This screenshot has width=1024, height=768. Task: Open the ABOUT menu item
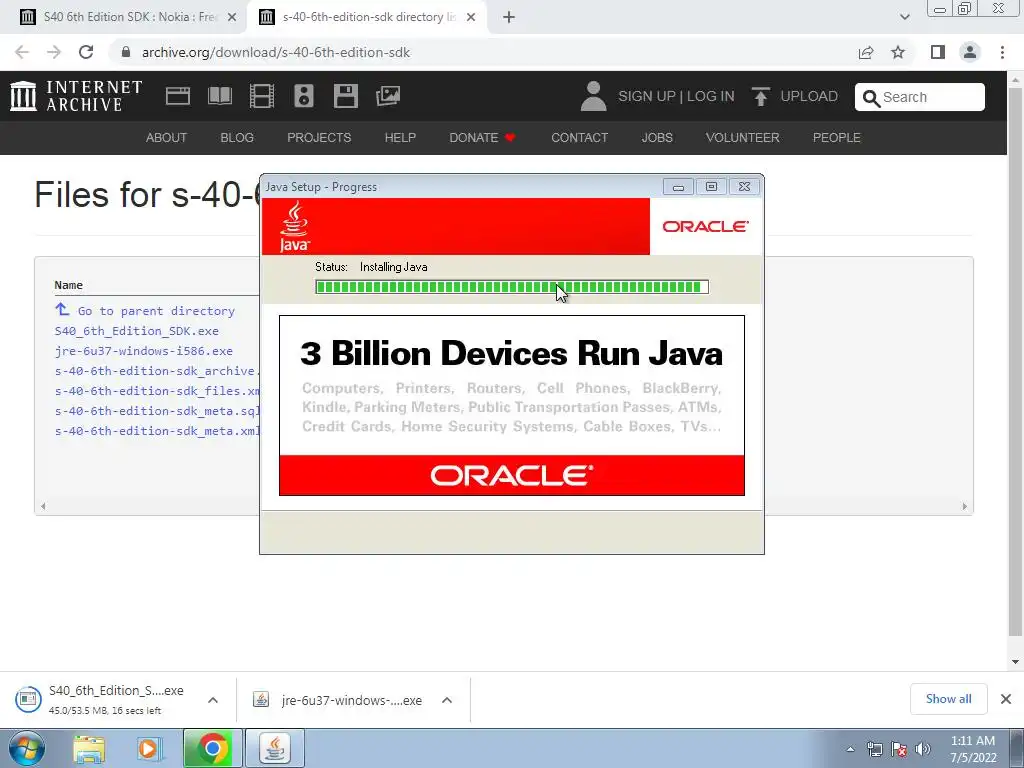167,138
